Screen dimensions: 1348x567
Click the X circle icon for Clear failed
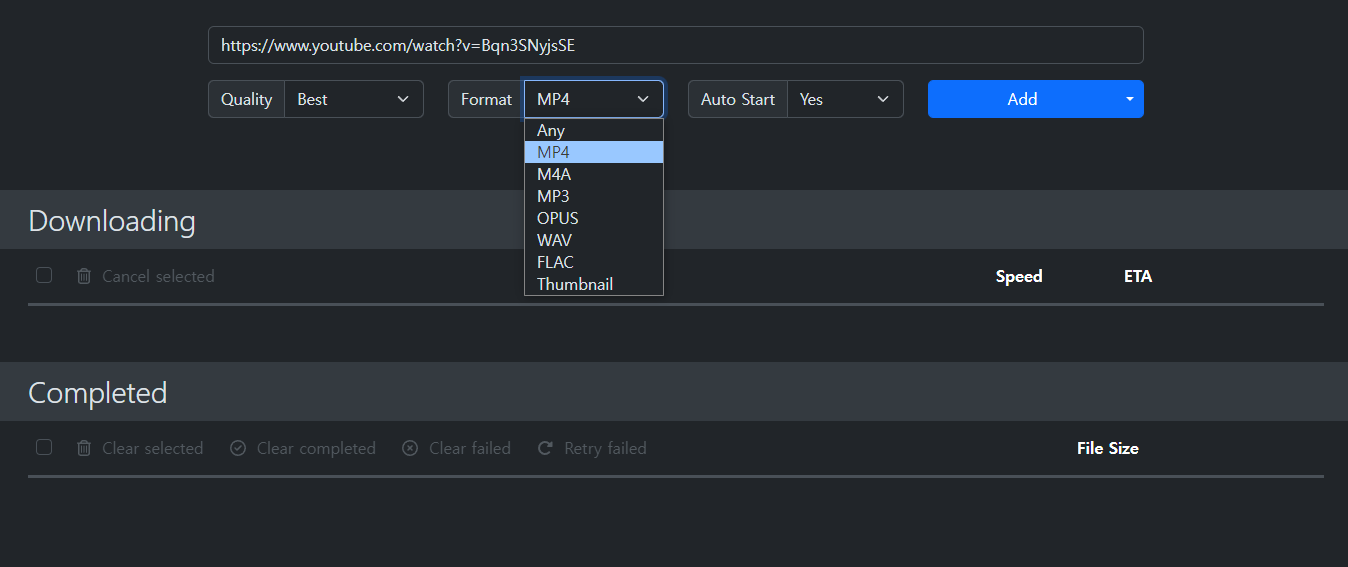point(410,448)
